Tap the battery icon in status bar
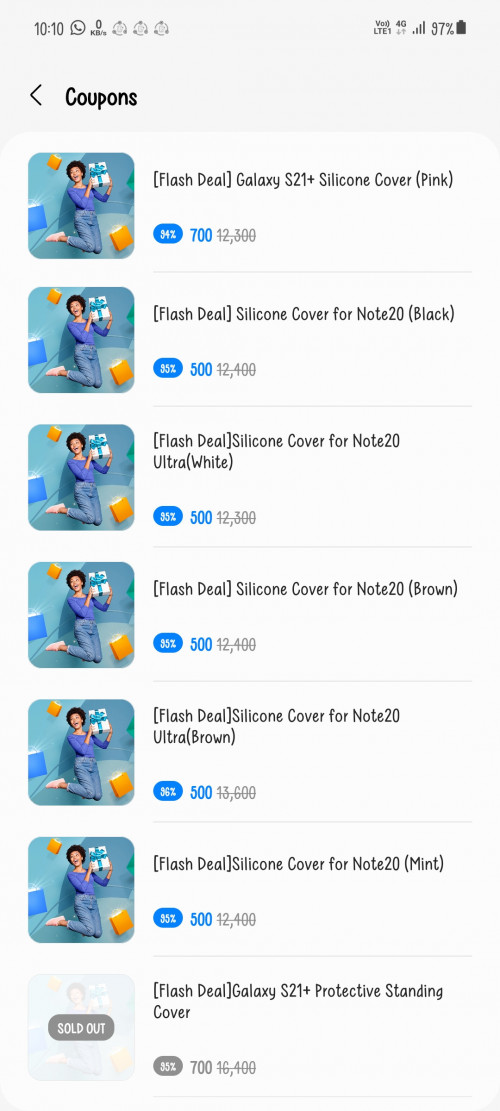 [x=461, y=28]
